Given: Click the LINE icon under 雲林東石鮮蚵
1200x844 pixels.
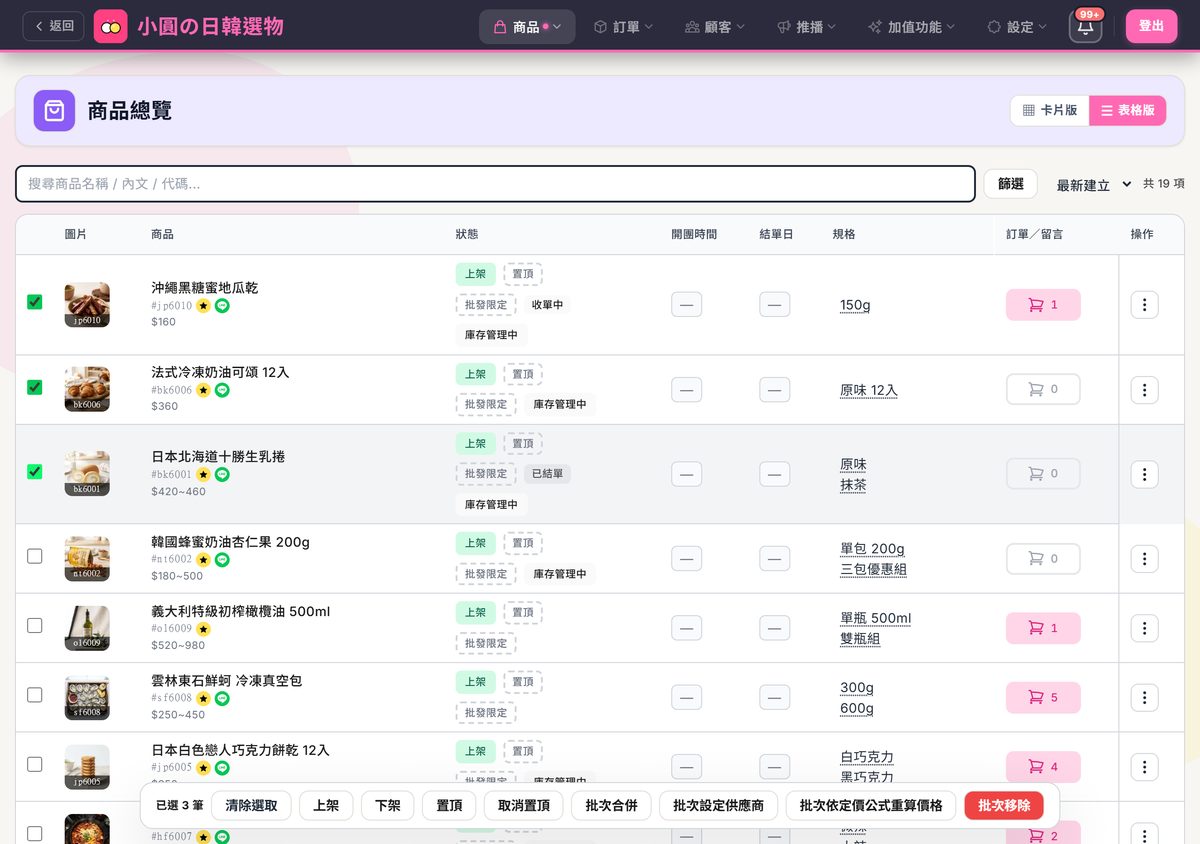Looking at the screenshot, I should click(222, 698).
